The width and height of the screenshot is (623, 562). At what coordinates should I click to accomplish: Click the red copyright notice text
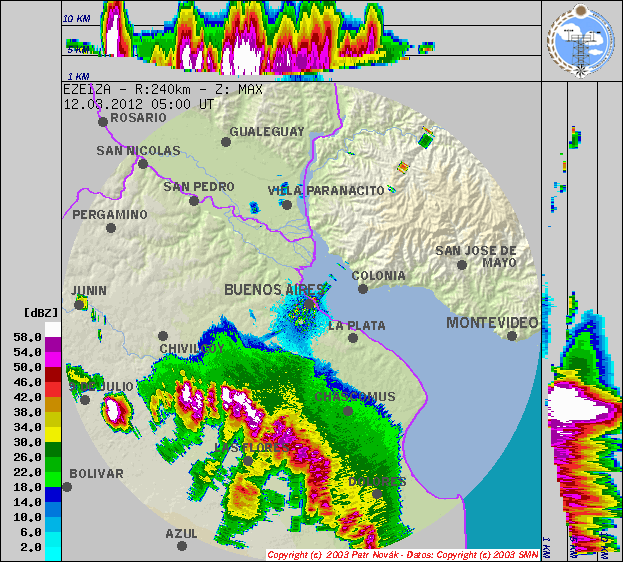403,554
